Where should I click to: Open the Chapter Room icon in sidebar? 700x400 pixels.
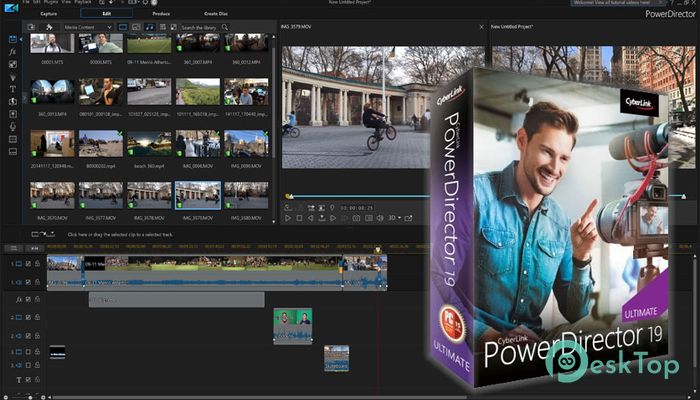[x=12, y=139]
